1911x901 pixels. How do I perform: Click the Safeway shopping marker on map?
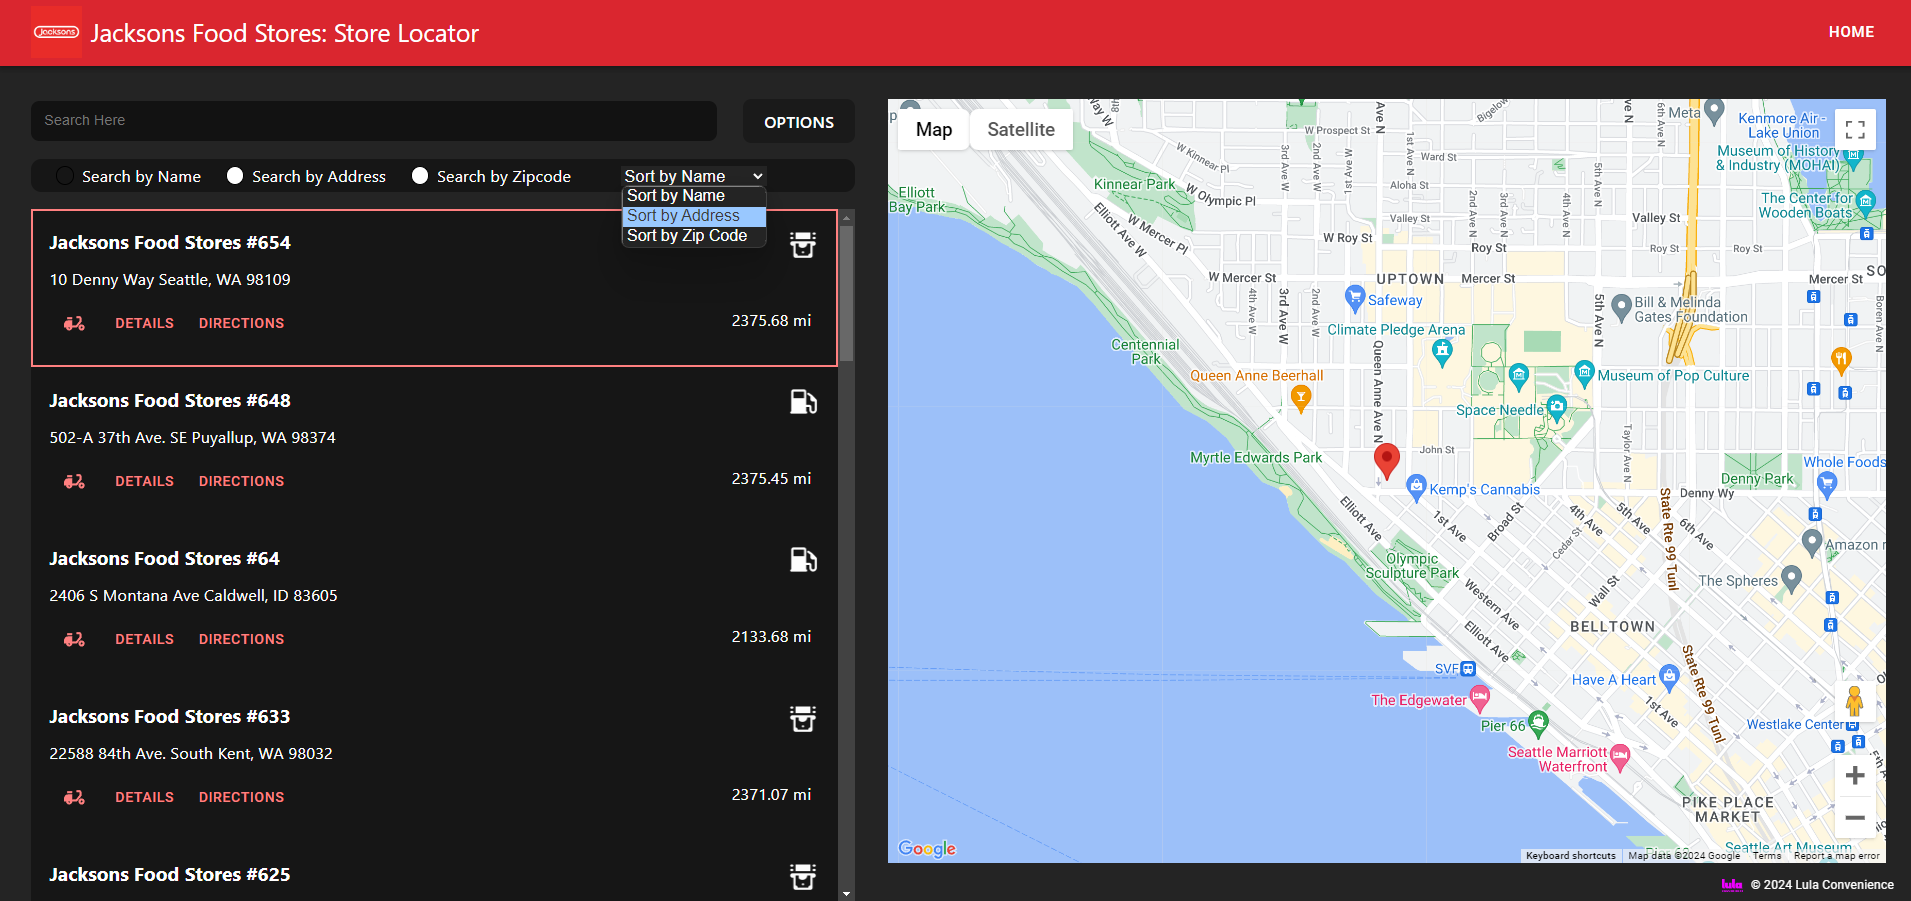[1355, 297]
